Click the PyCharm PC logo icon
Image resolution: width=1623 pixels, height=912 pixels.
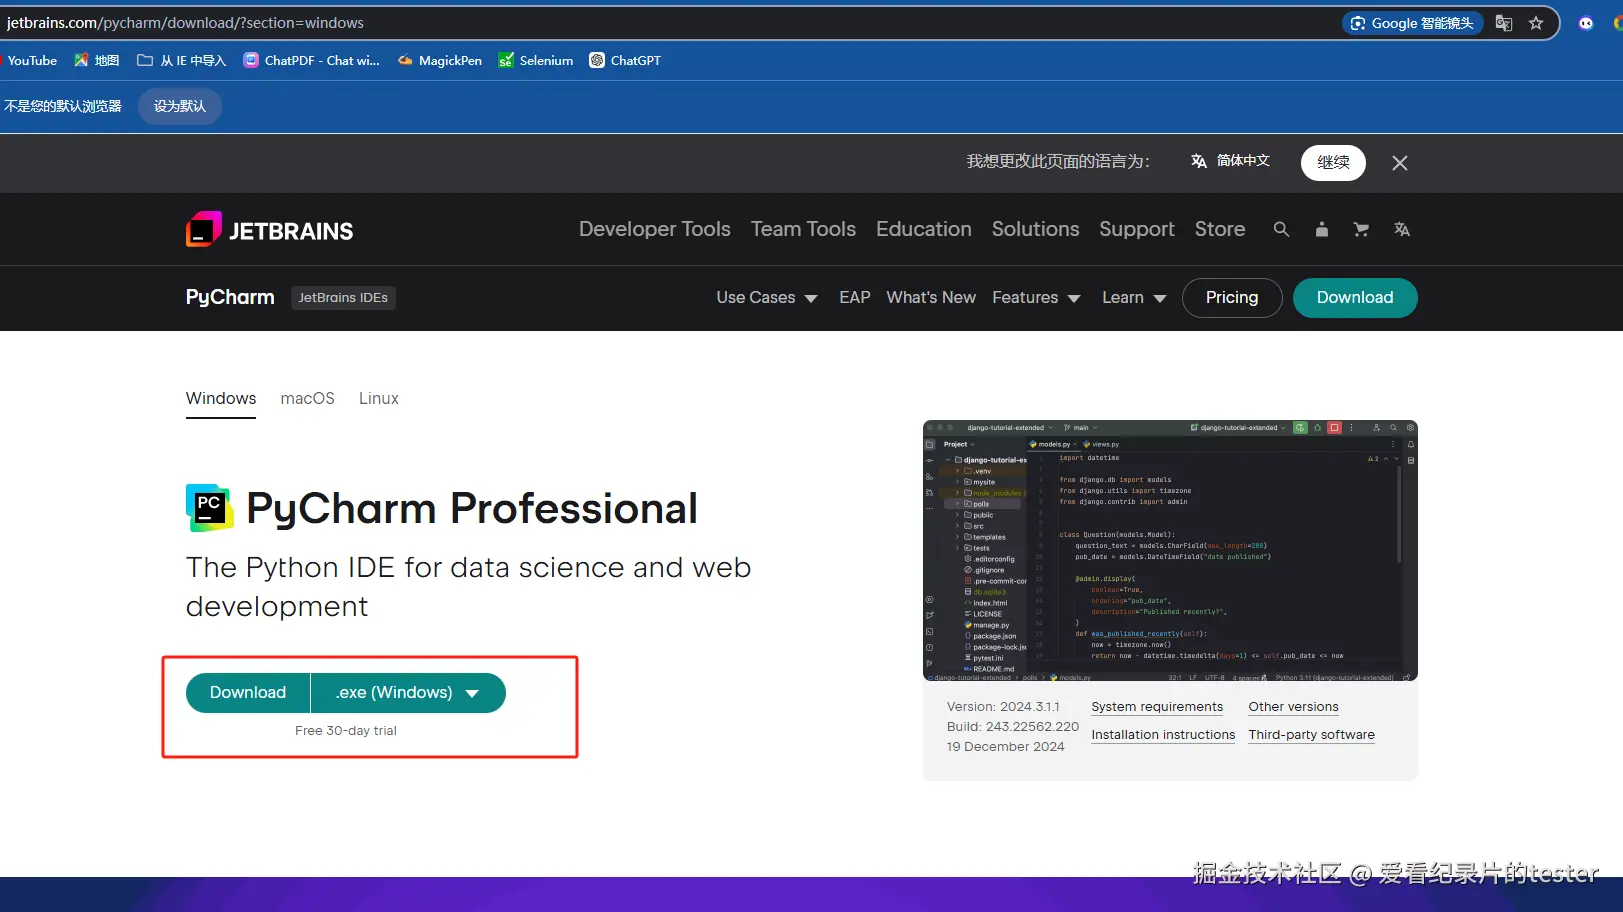coord(210,508)
